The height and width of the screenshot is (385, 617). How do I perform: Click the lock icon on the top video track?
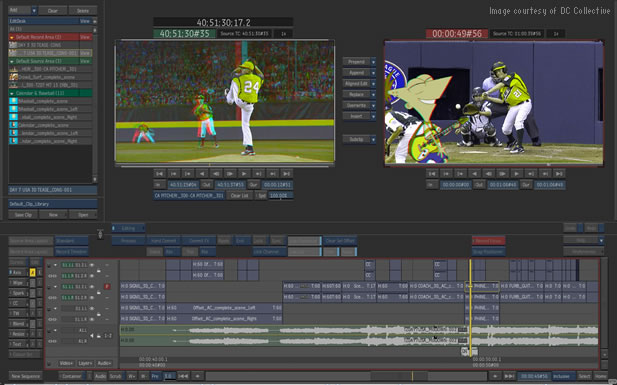pos(99,271)
